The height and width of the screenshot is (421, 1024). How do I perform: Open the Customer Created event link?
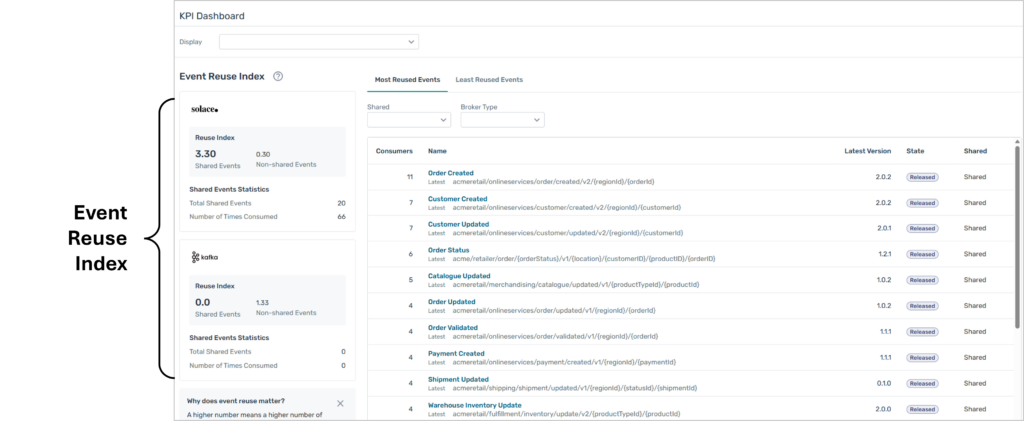point(457,199)
